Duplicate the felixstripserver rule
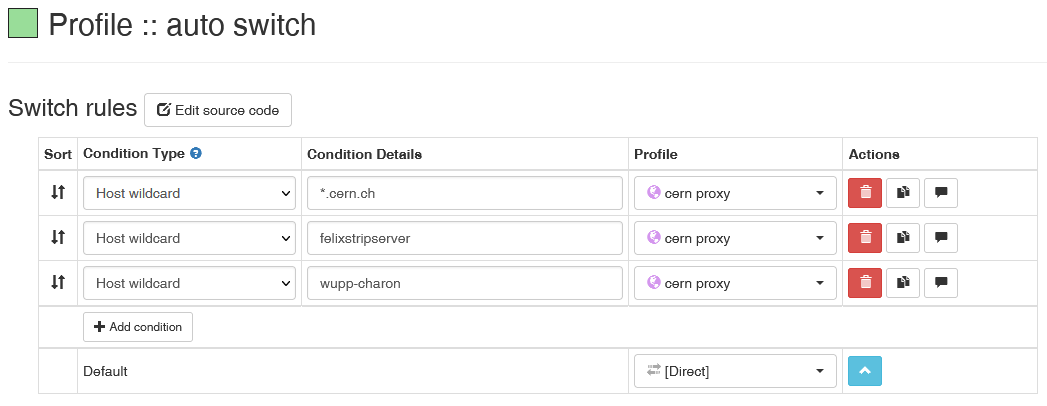The width and height of the screenshot is (1047, 406). coord(903,238)
